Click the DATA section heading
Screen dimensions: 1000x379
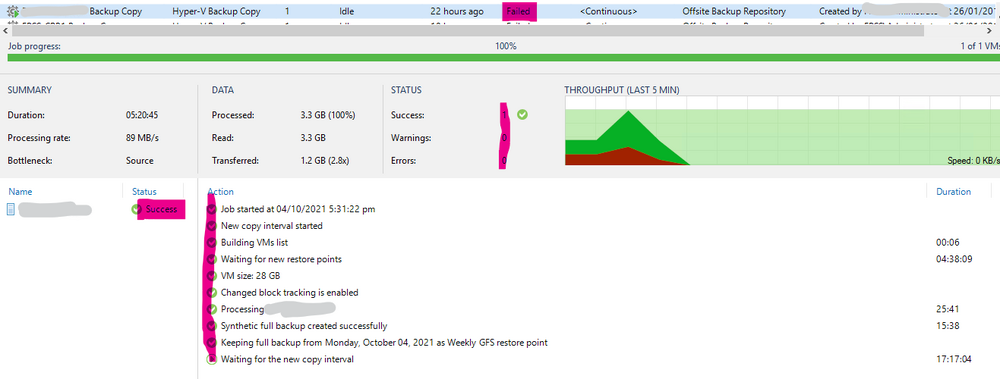pos(223,91)
